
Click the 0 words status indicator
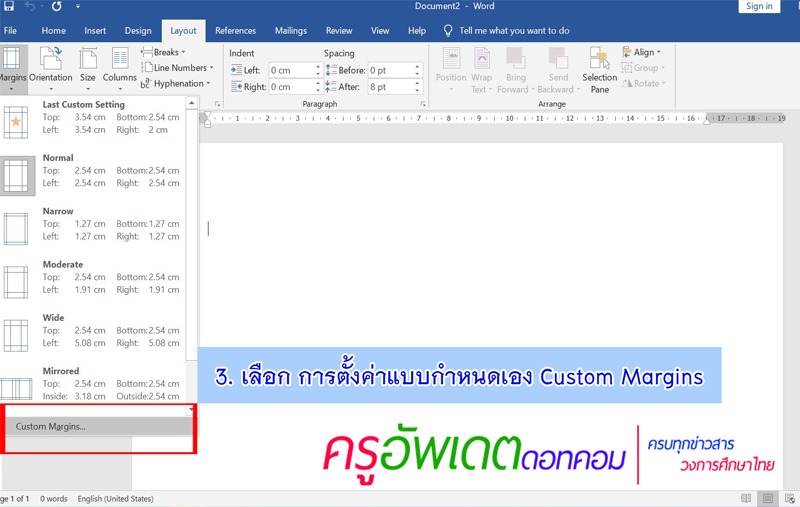54,499
